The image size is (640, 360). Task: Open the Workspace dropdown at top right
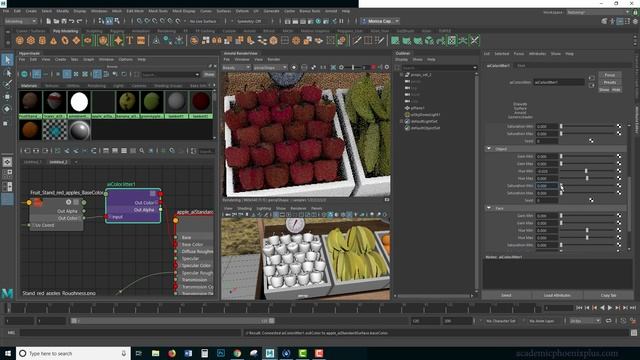click(x=598, y=12)
